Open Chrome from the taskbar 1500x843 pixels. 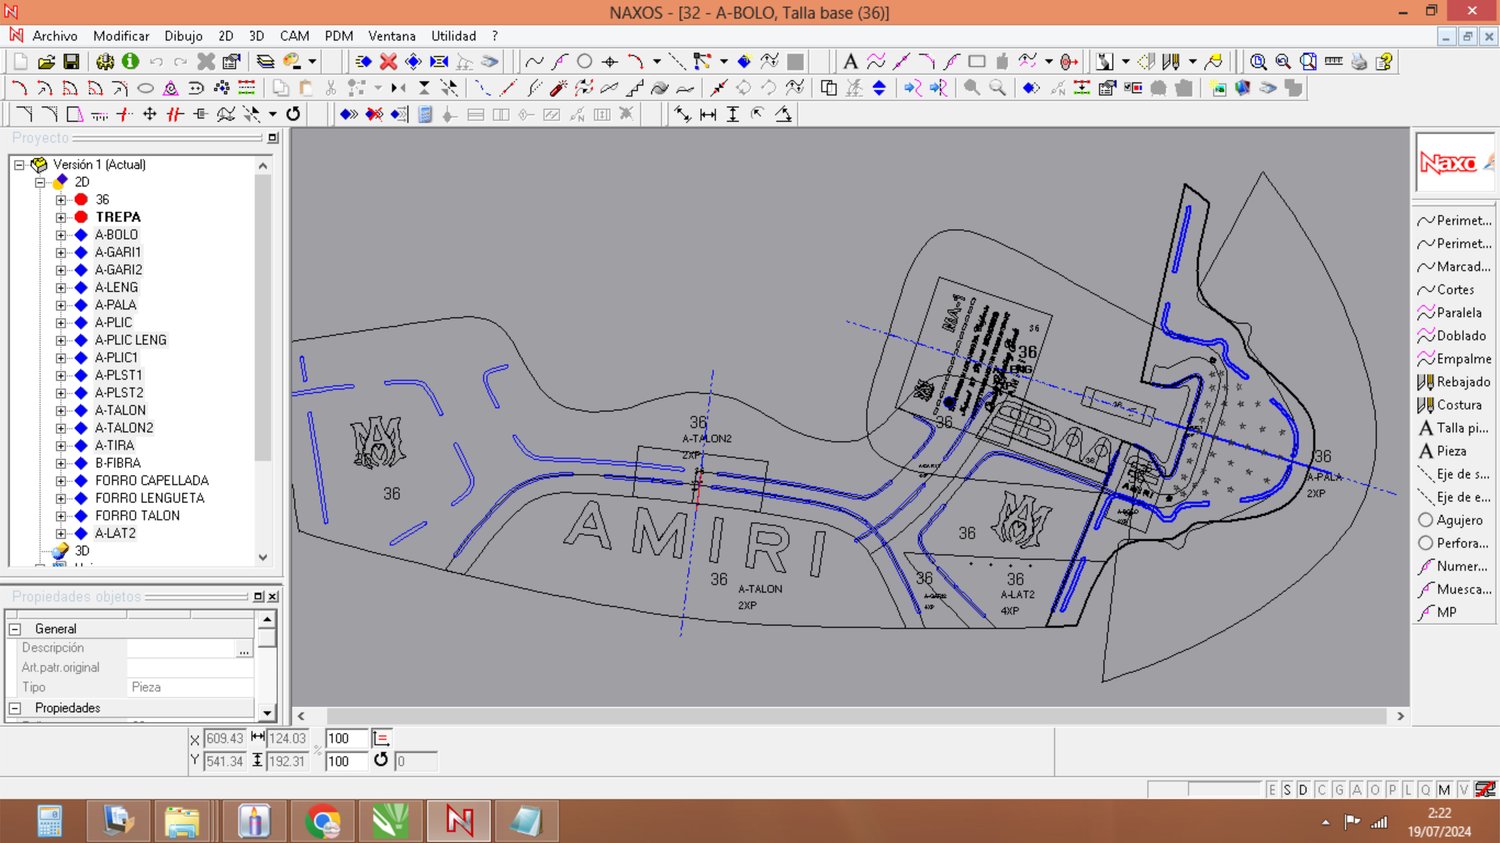[323, 821]
